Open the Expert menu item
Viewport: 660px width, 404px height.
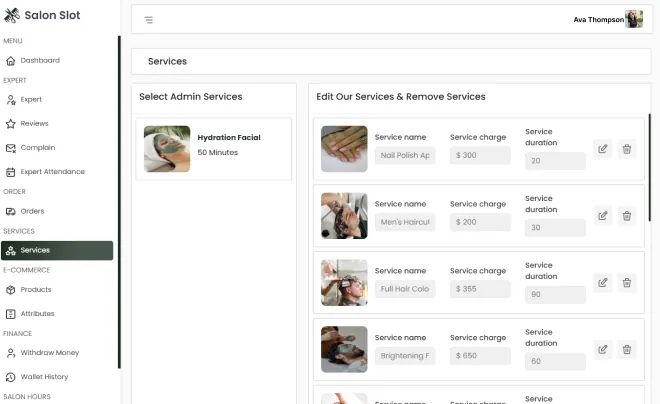point(57,100)
